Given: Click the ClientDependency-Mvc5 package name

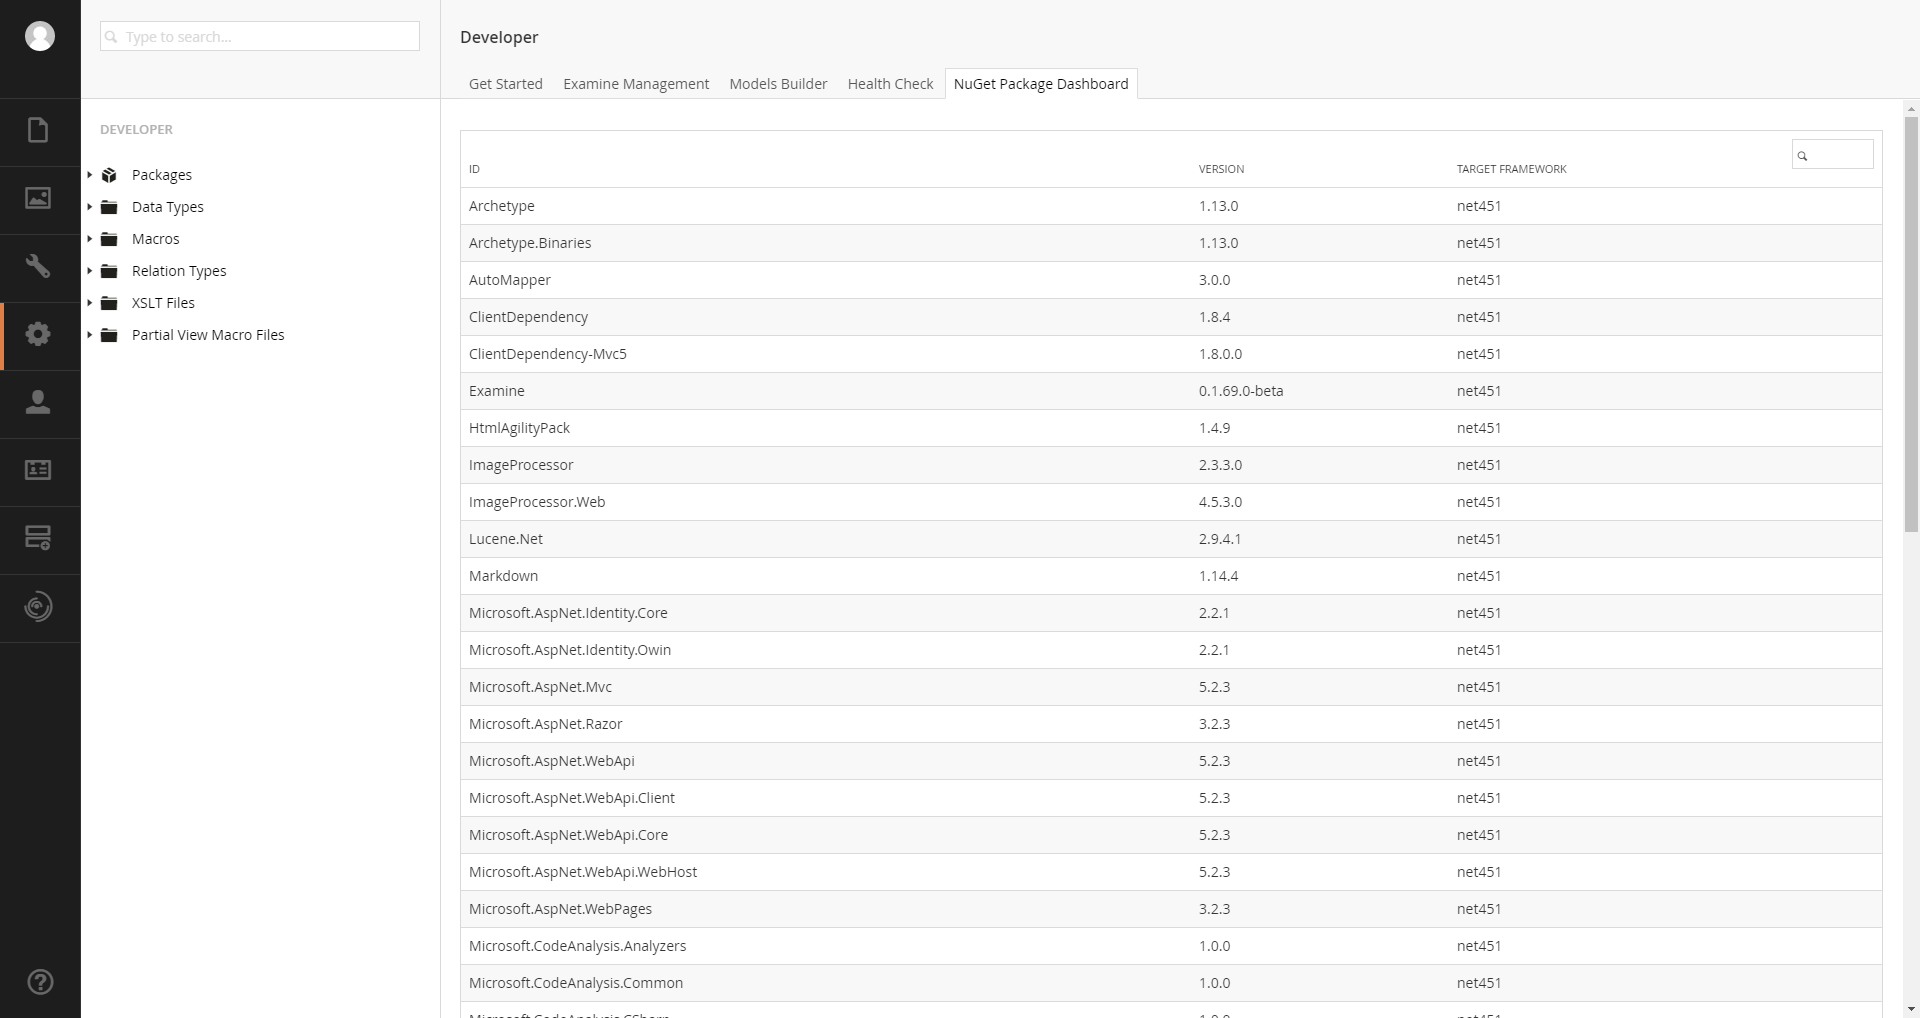Looking at the screenshot, I should click(548, 354).
